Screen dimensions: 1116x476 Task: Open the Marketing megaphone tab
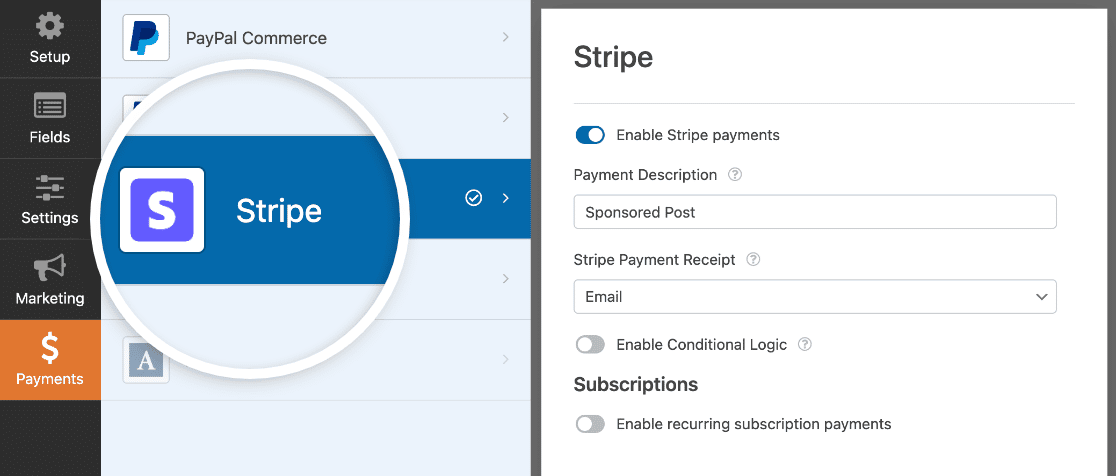[50, 280]
